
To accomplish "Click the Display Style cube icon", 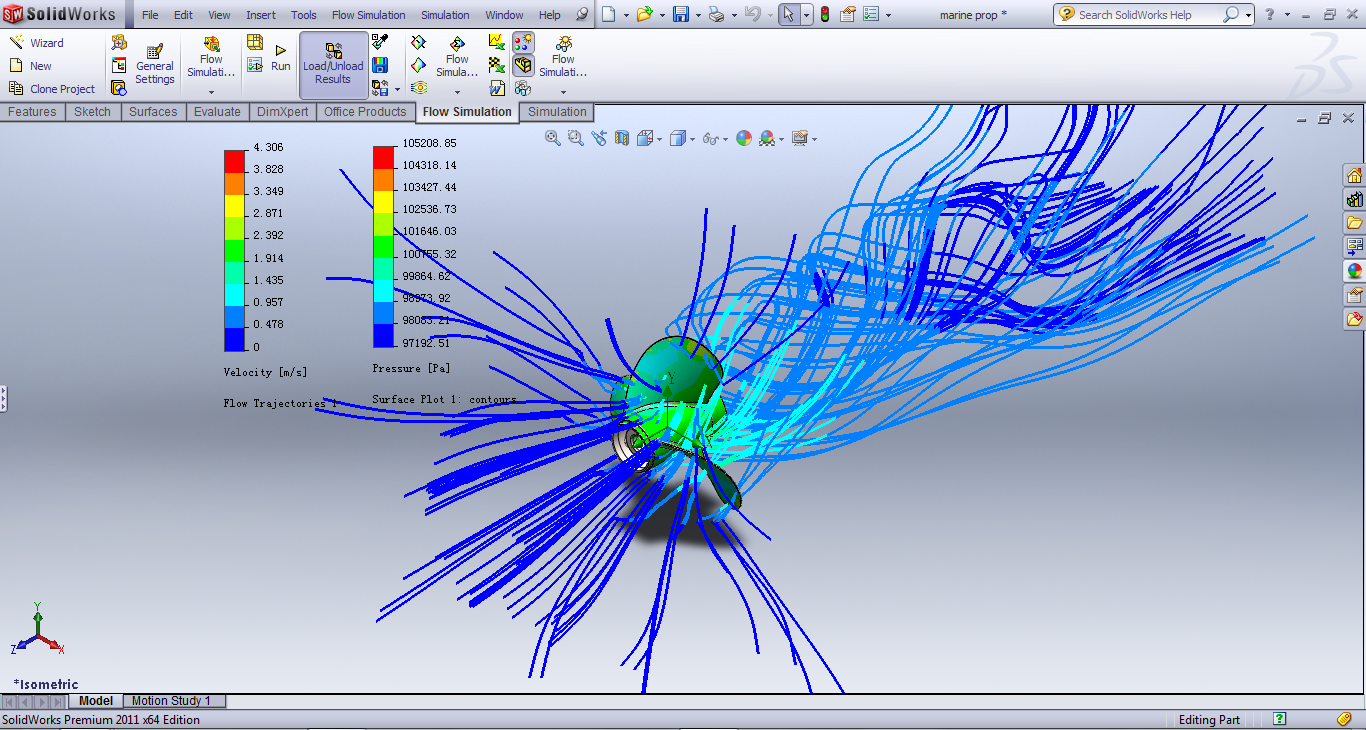I will point(677,138).
